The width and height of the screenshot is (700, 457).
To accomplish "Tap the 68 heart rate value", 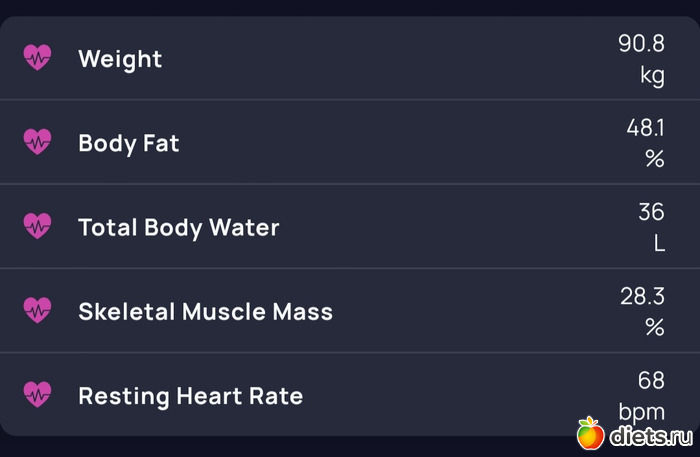I will pyautogui.click(x=651, y=380).
